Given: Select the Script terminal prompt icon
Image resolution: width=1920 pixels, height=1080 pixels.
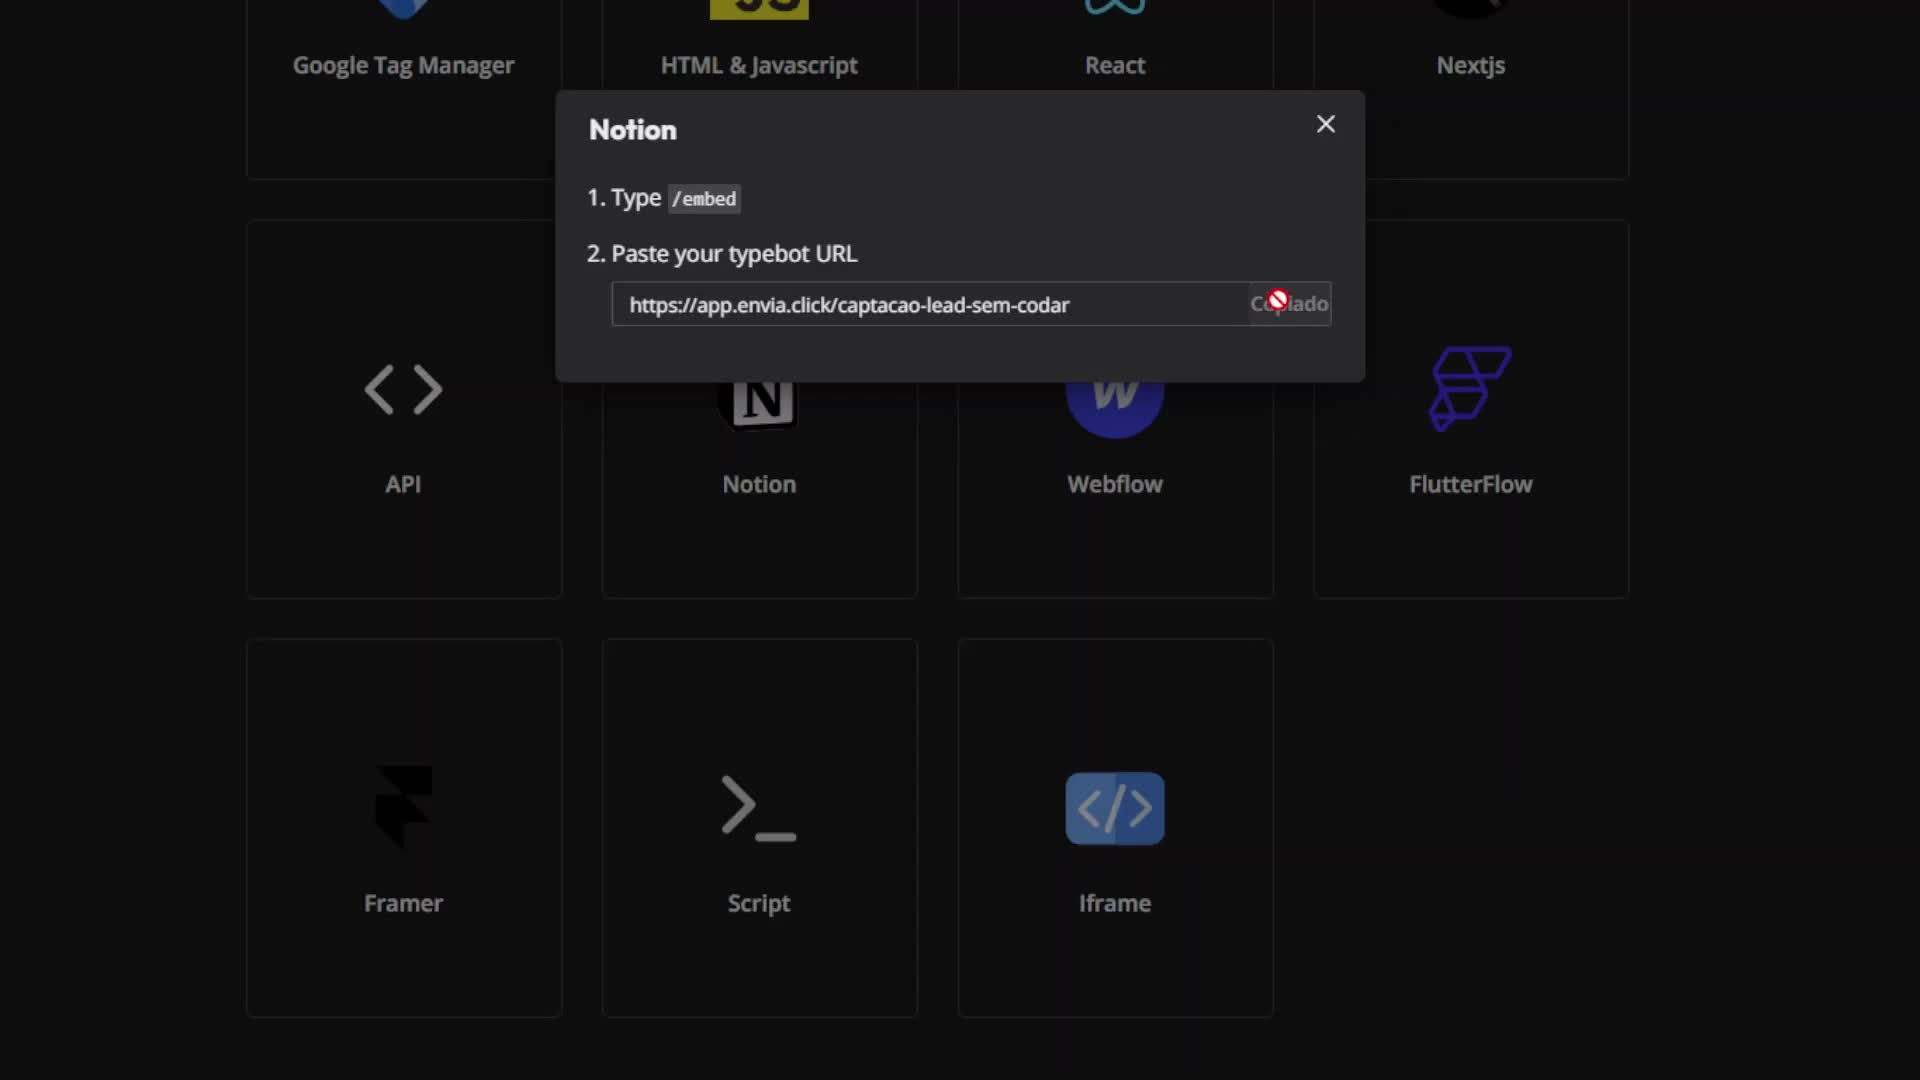Looking at the screenshot, I should [758, 807].
